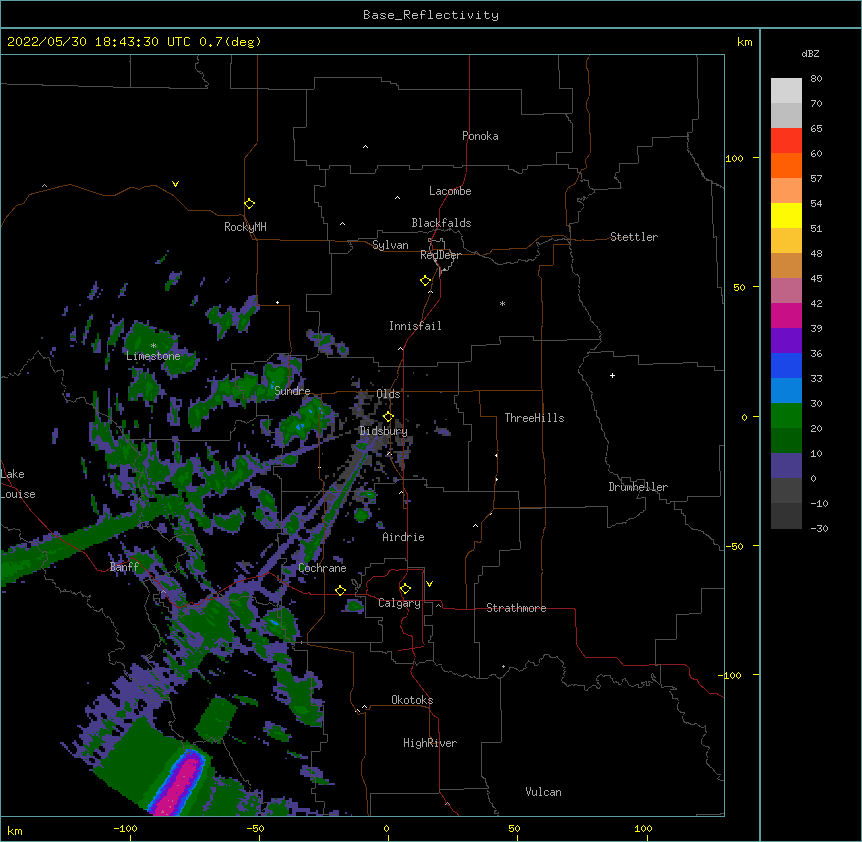Select the Cochrane label
This screenshot has width=862, height=842.
pyautogui.click(x=322, y=568)
